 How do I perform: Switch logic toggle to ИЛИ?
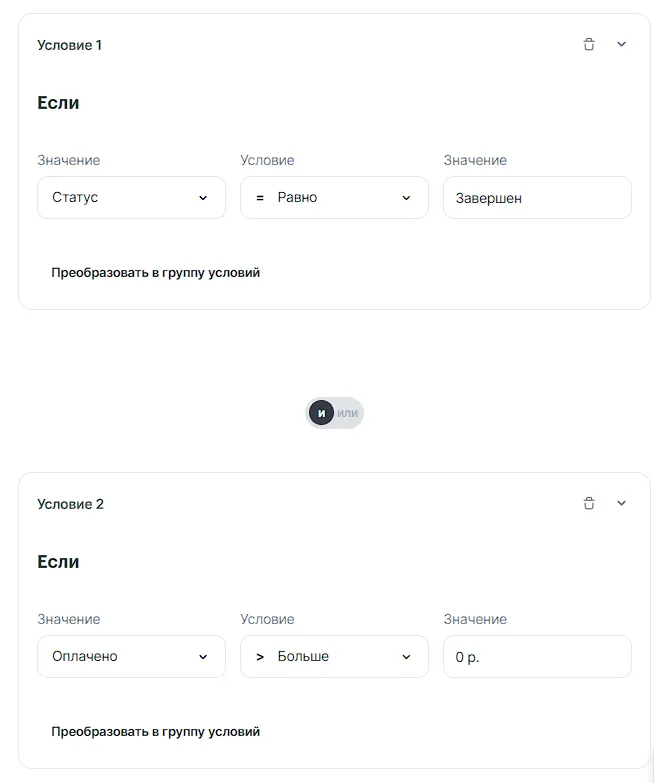click(347, 413)
